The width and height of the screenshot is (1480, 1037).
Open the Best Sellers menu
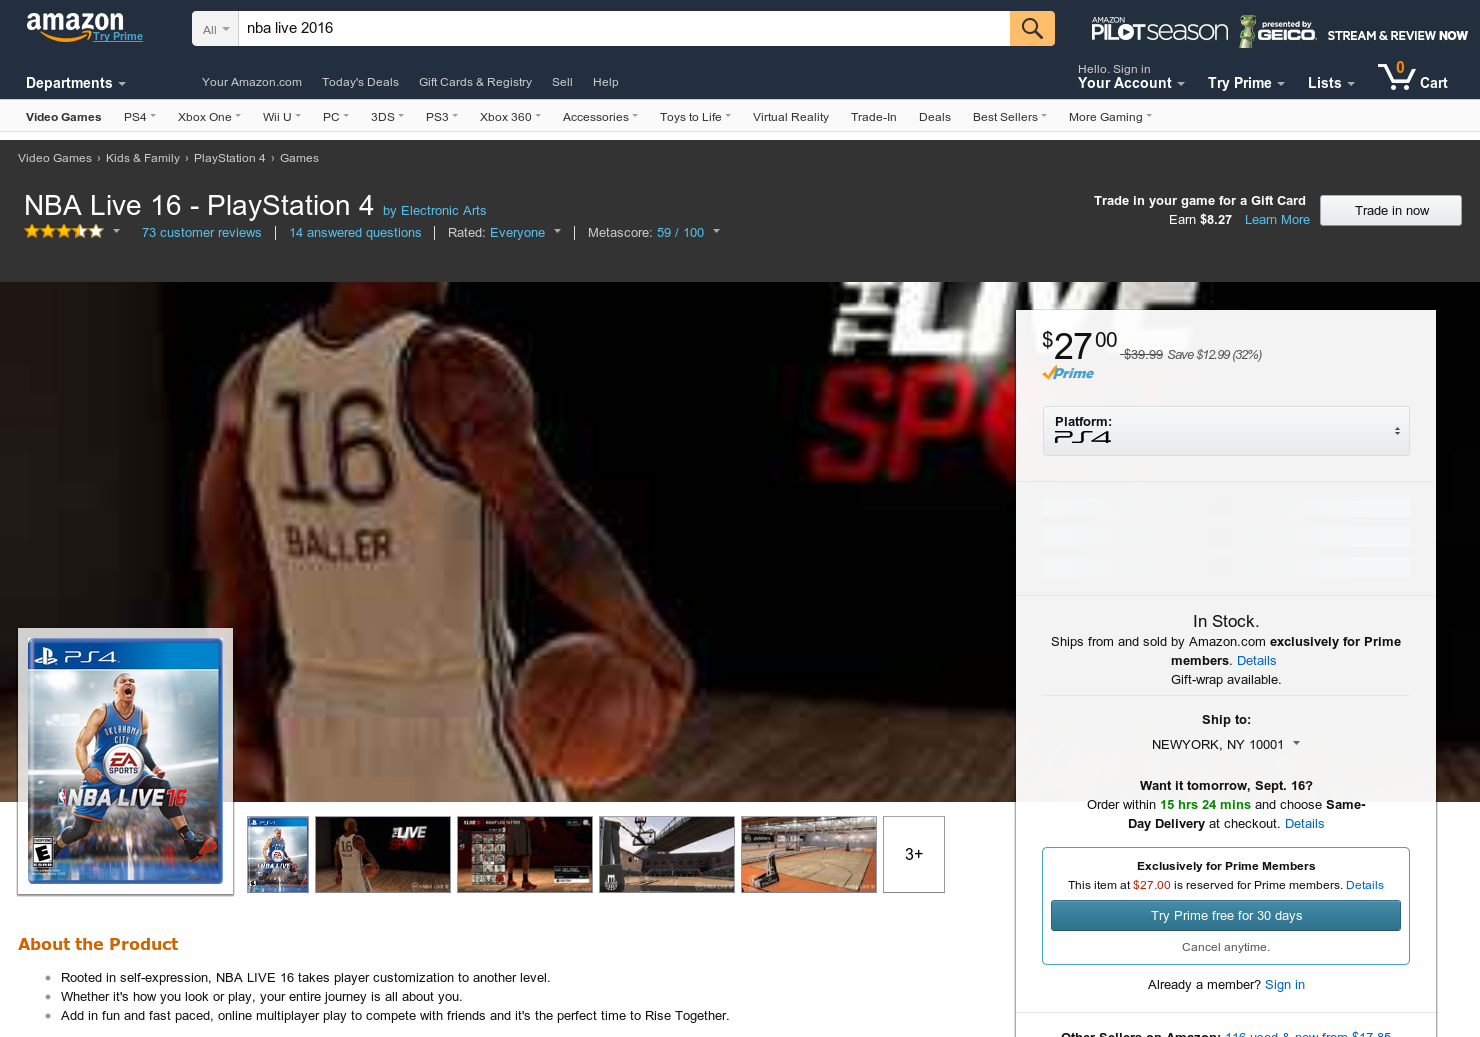[1010, 117]
